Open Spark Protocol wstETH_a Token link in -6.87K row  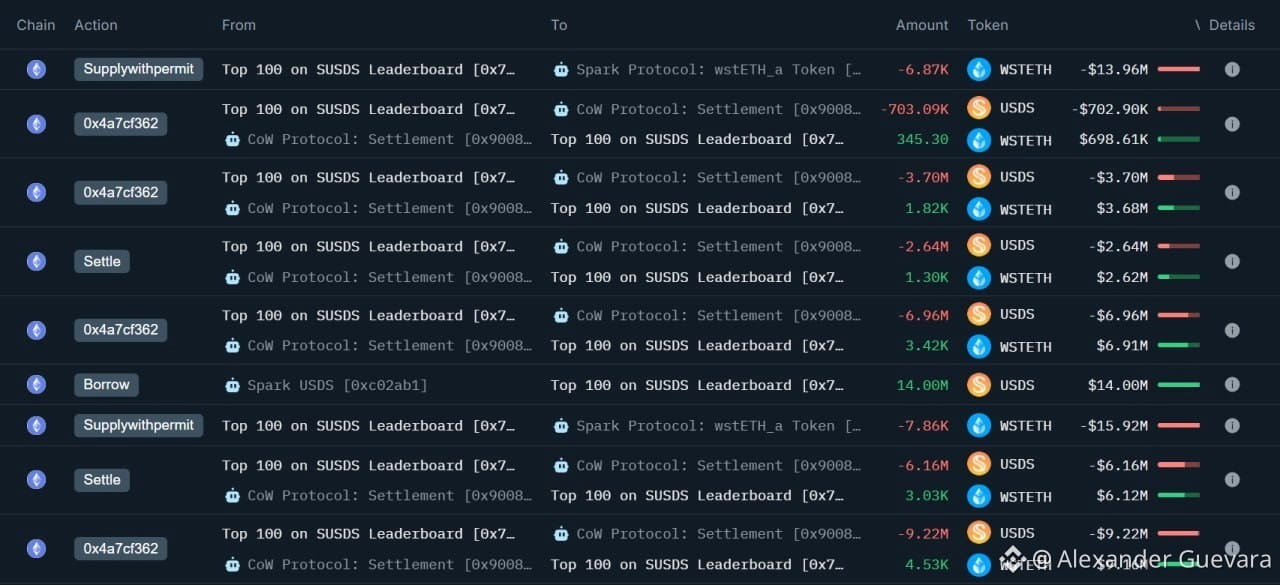click(x=719, y=69)
